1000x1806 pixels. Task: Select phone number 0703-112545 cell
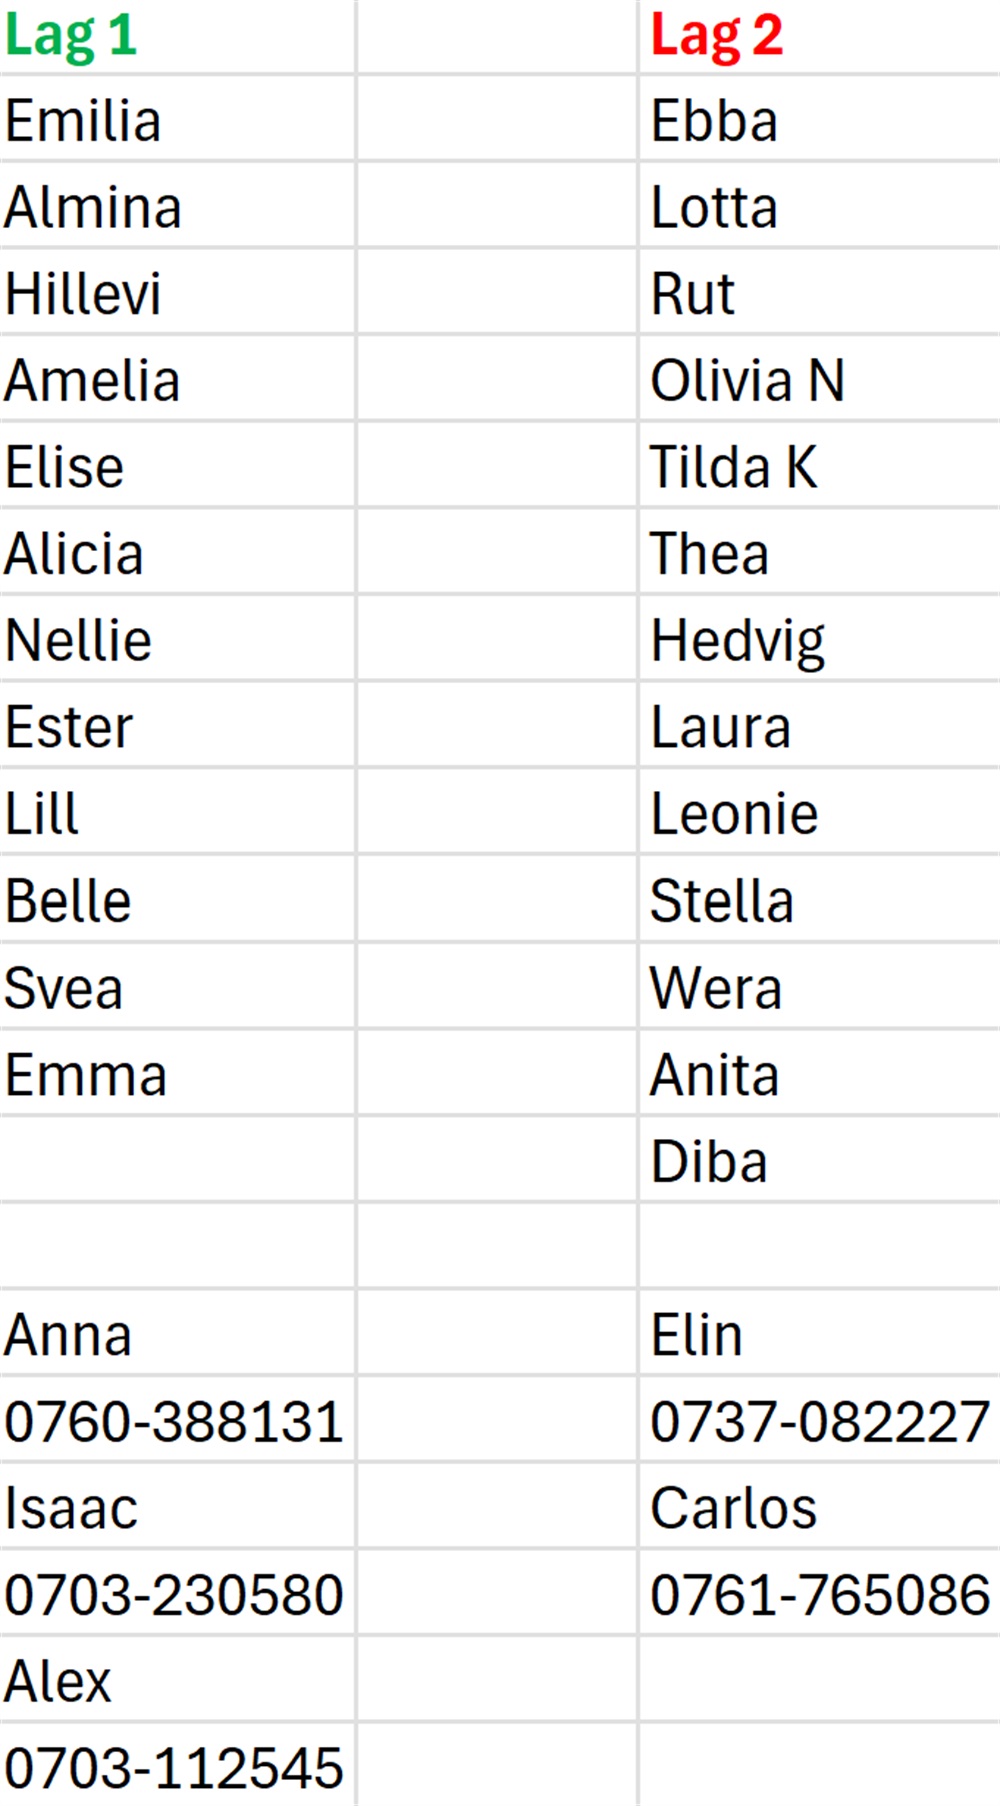point(174,1768)
